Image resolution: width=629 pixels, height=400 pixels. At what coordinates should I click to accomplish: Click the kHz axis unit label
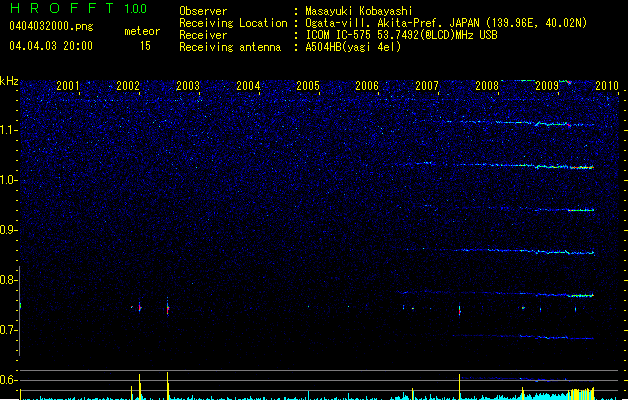(x=9, y=81)
